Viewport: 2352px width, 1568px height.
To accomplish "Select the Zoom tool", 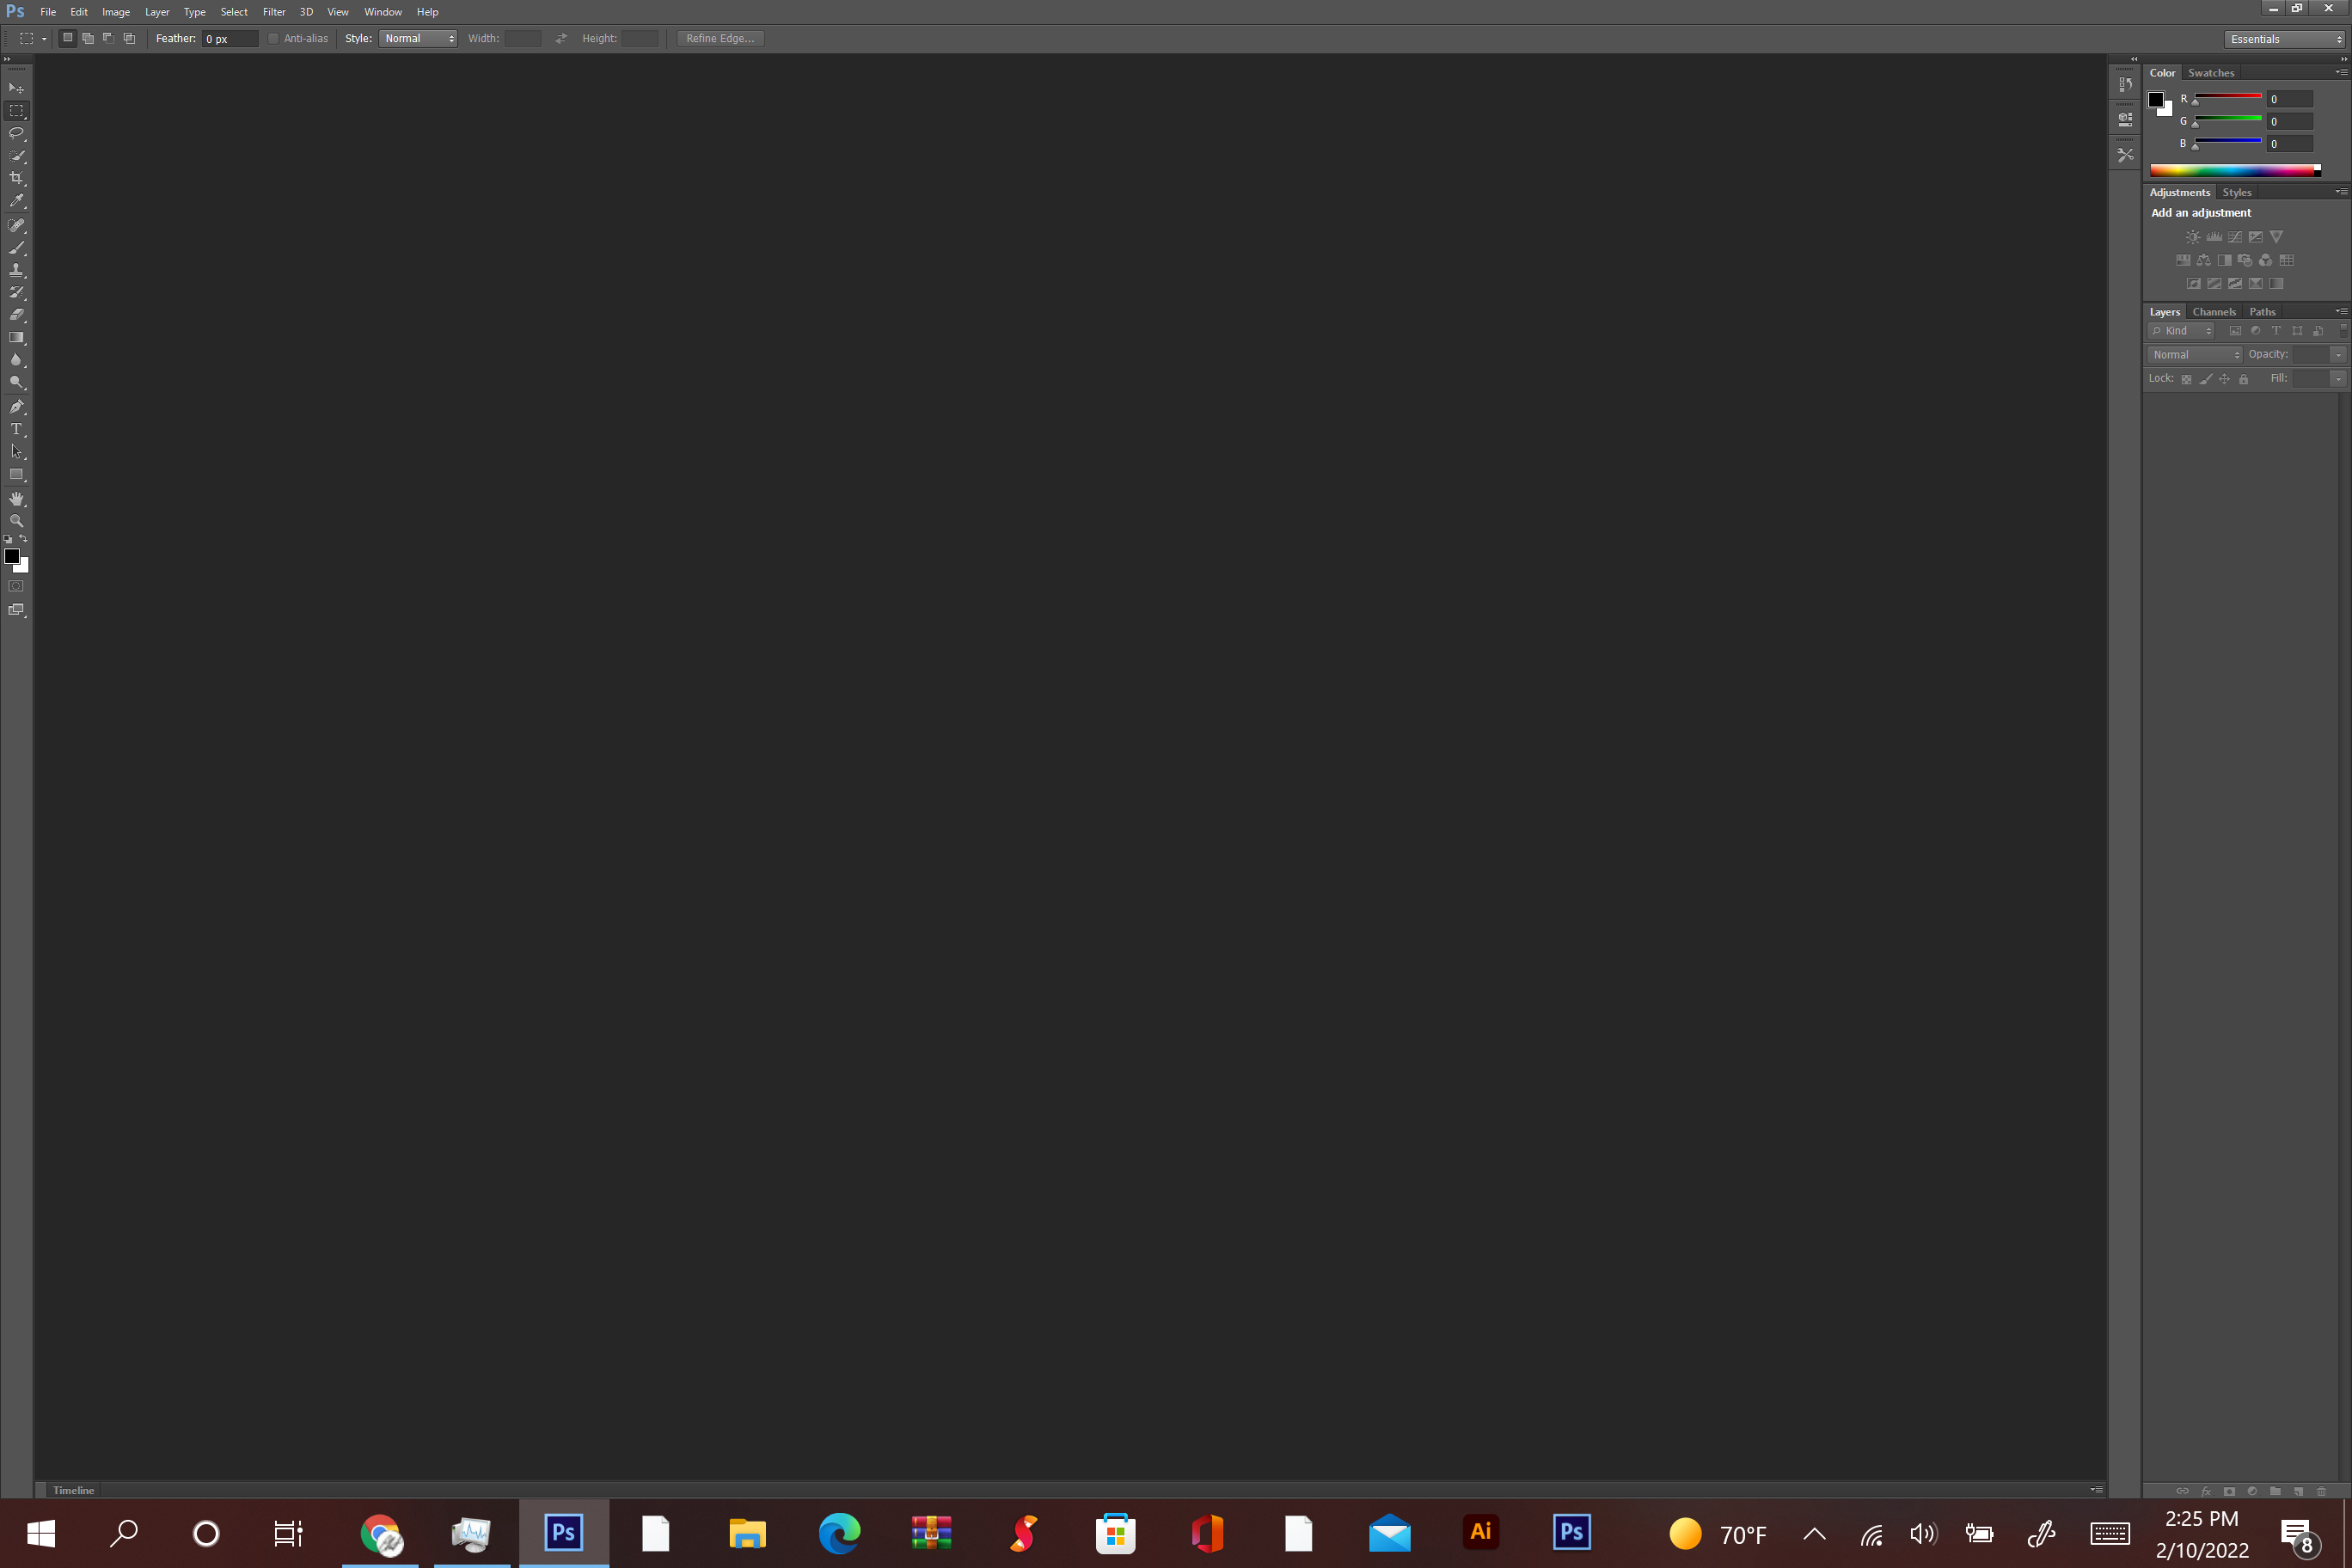I will (x=19, y=524).
